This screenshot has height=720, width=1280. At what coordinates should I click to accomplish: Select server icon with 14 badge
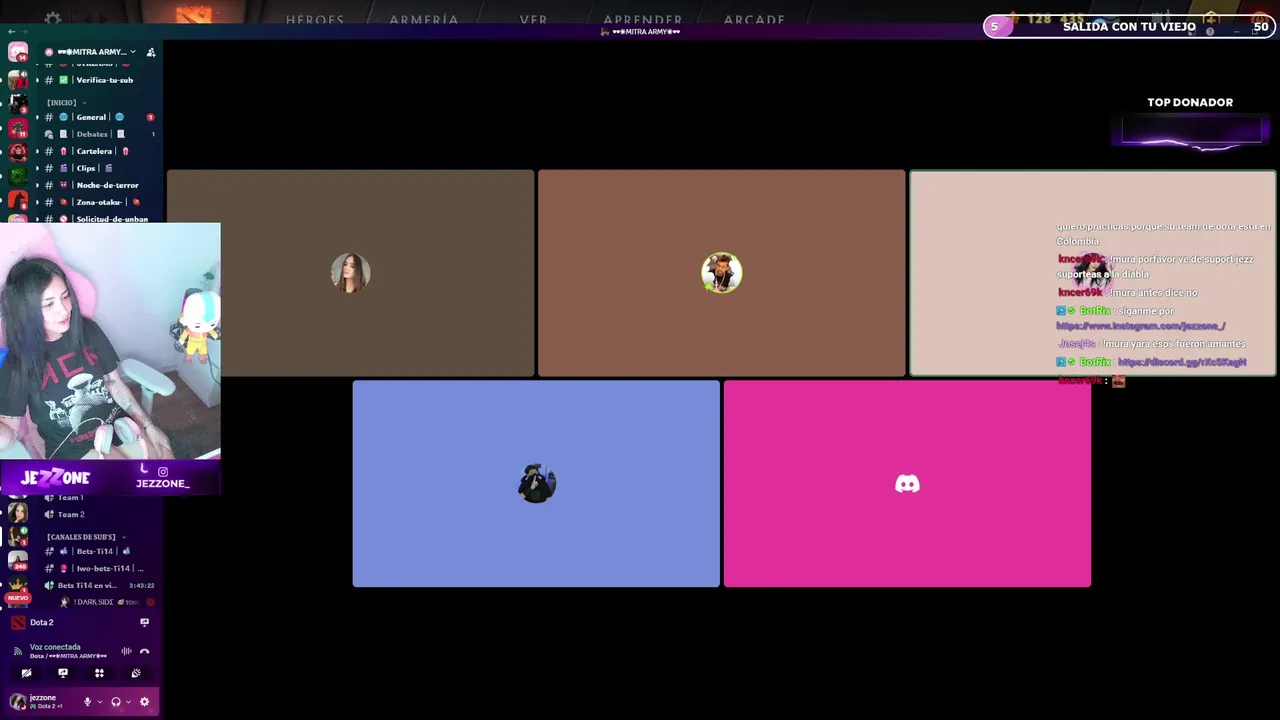(x=18, y=53)
